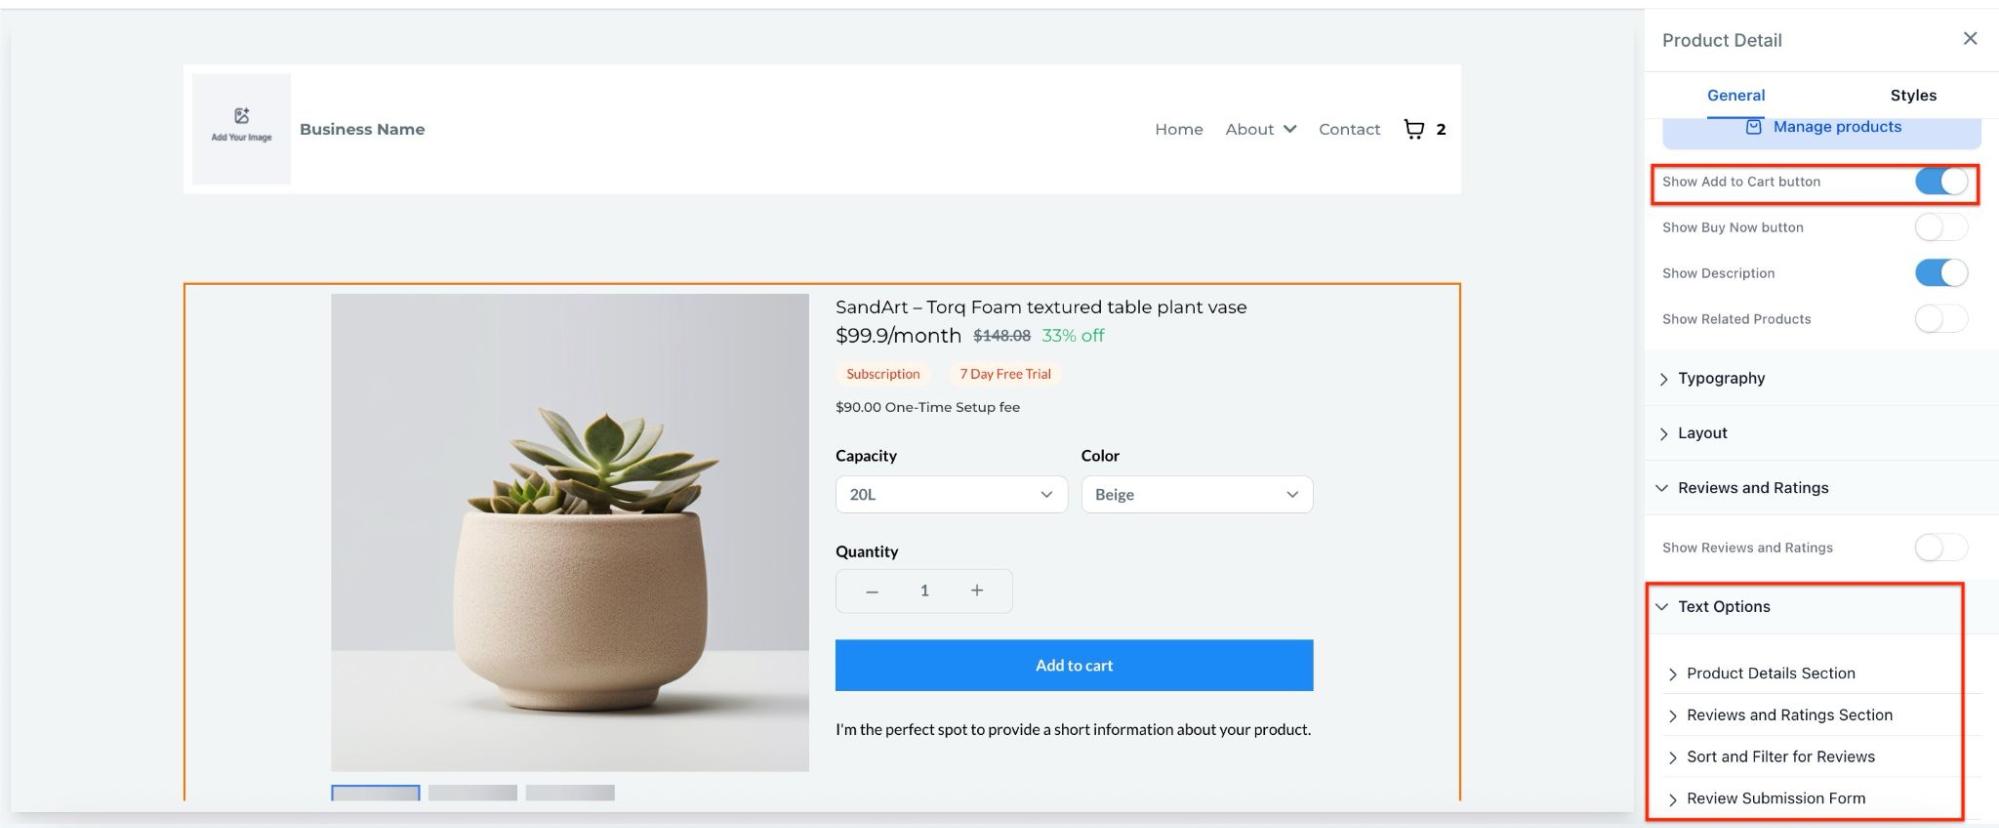Click the blue Add to cart button
This screenshot has width=1999, height=828.
[x=1074, y=665]
